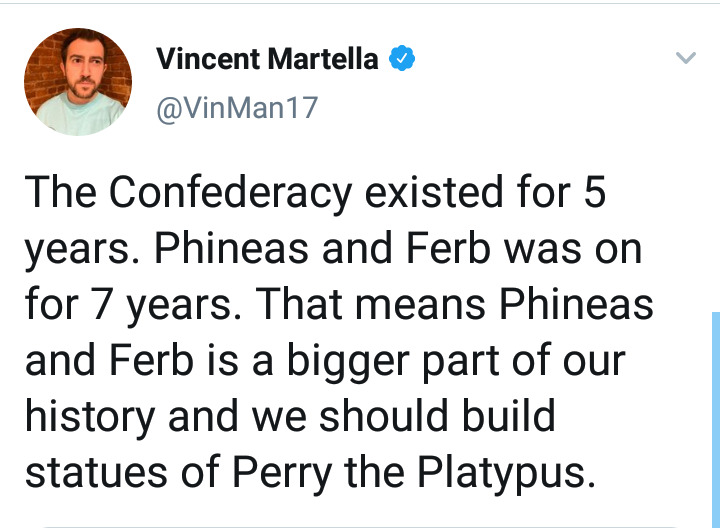Click the word "build" in the tweet
Image resolution: width=720 pixels, height=528 pixels.
(506, 417)
